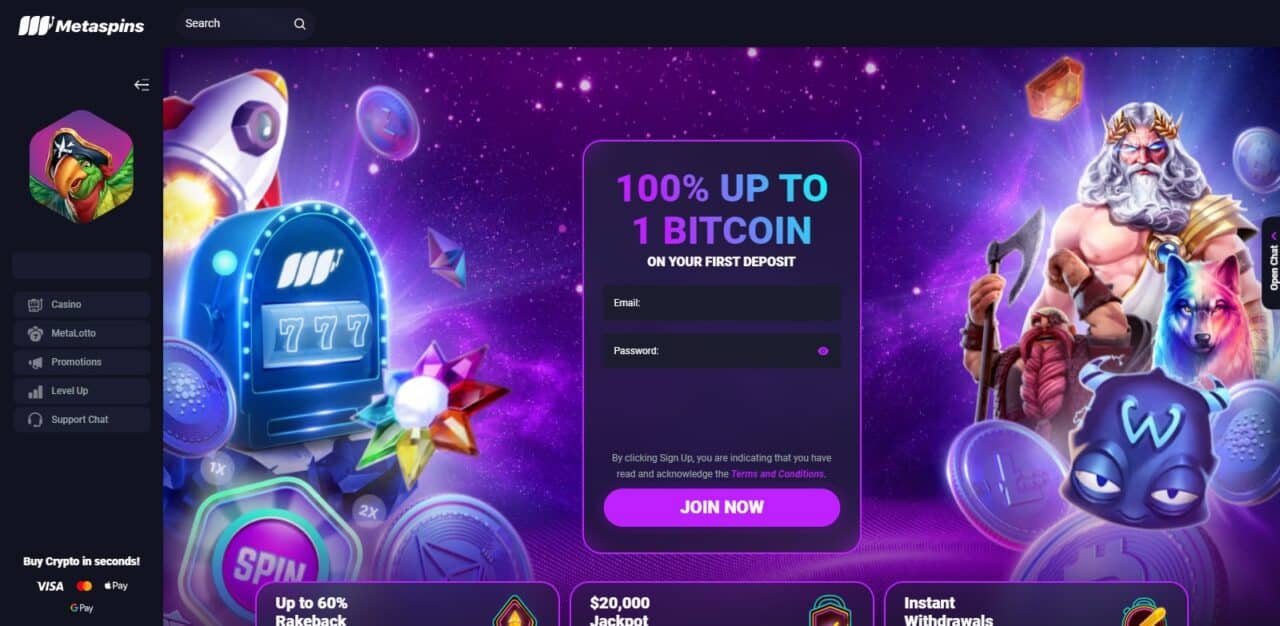This screenshot has width=1280, height=626.
Task: Click the pirate parrot avatar
Action: pyautogui.click(x=82, y=166)
